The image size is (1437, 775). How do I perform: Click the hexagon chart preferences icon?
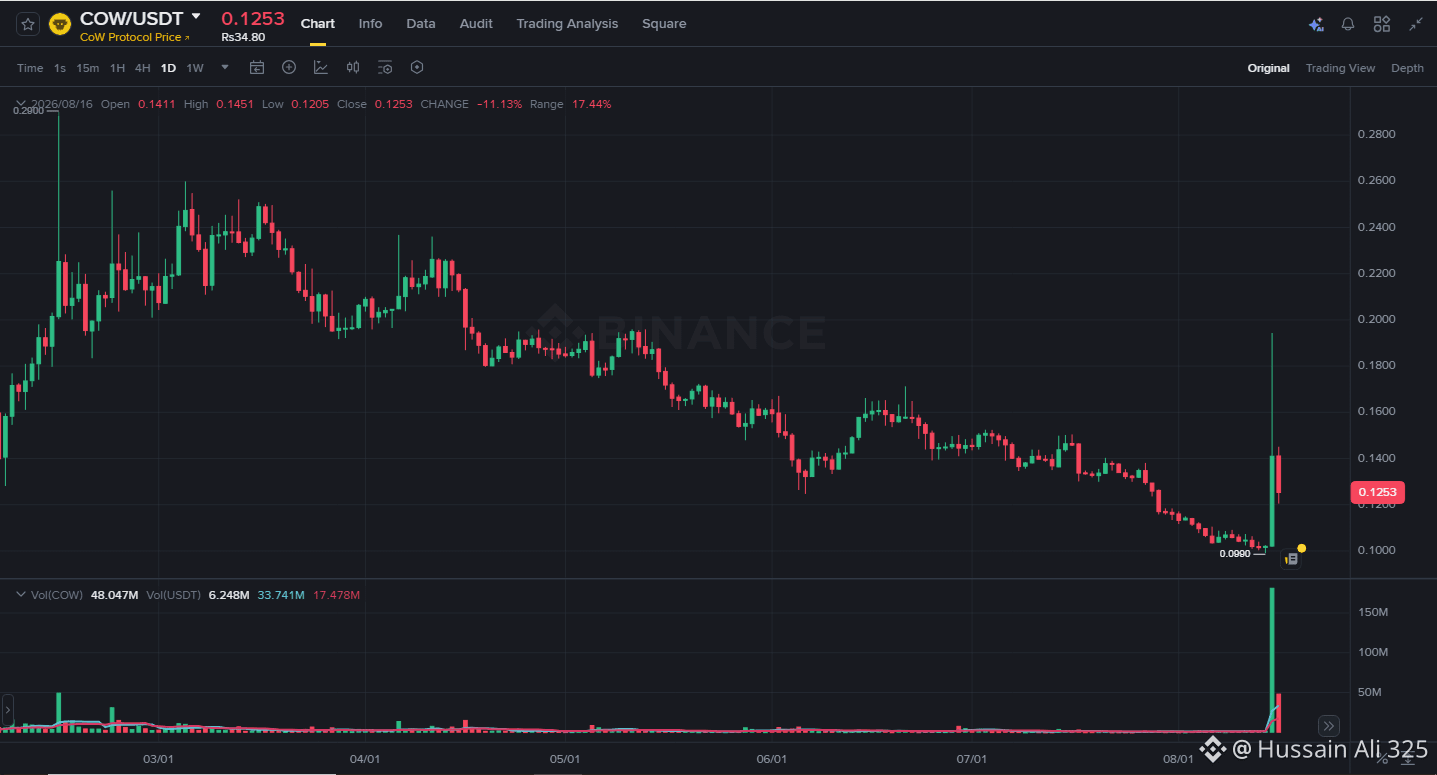[417, 68]
